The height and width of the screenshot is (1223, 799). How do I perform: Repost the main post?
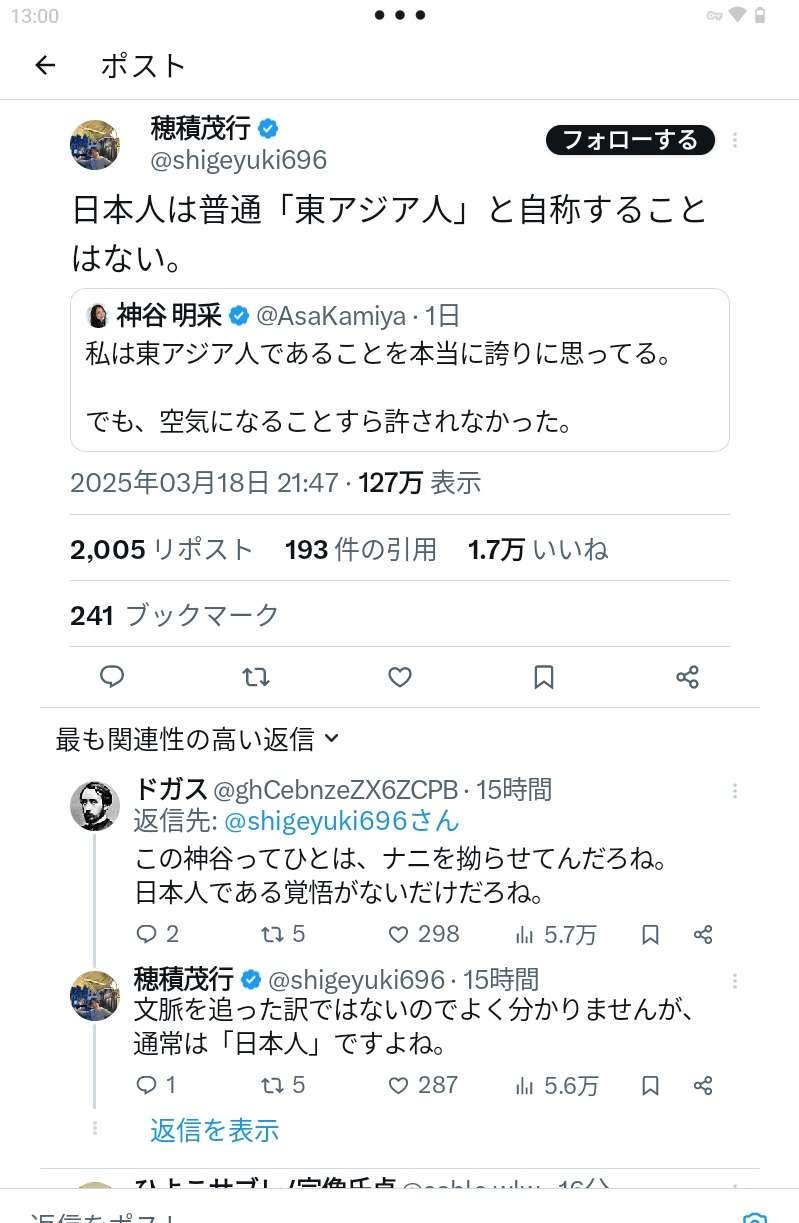click(256, 677)
